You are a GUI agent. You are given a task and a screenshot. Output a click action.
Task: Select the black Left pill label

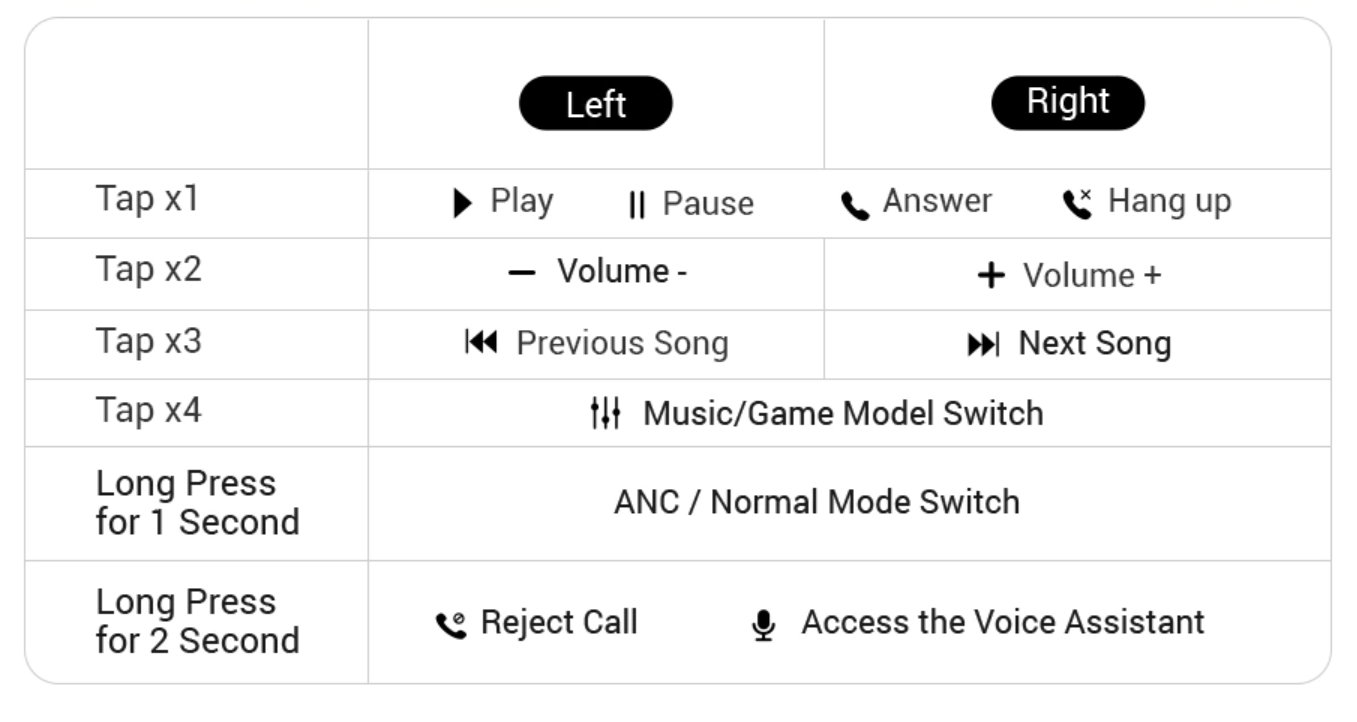pos(596,103)
